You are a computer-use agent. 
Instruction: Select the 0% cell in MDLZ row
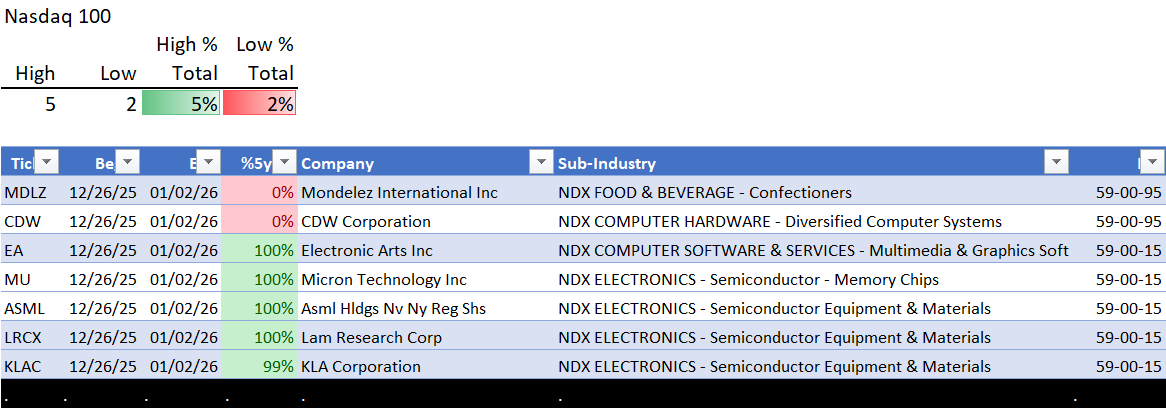pos(260,192)
